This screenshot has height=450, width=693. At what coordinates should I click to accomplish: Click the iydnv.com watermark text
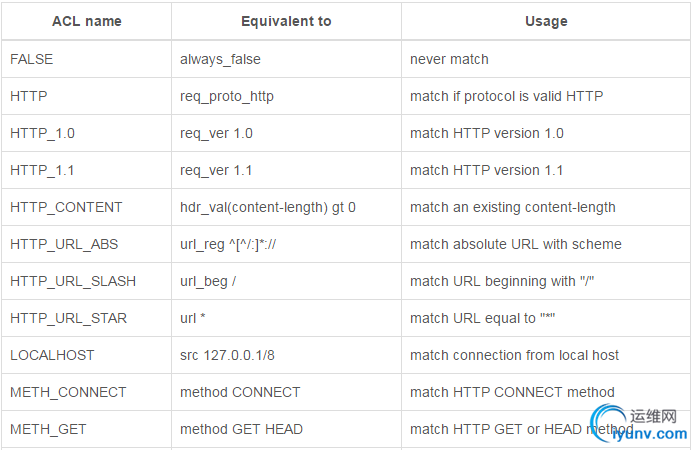click(655, 435)
